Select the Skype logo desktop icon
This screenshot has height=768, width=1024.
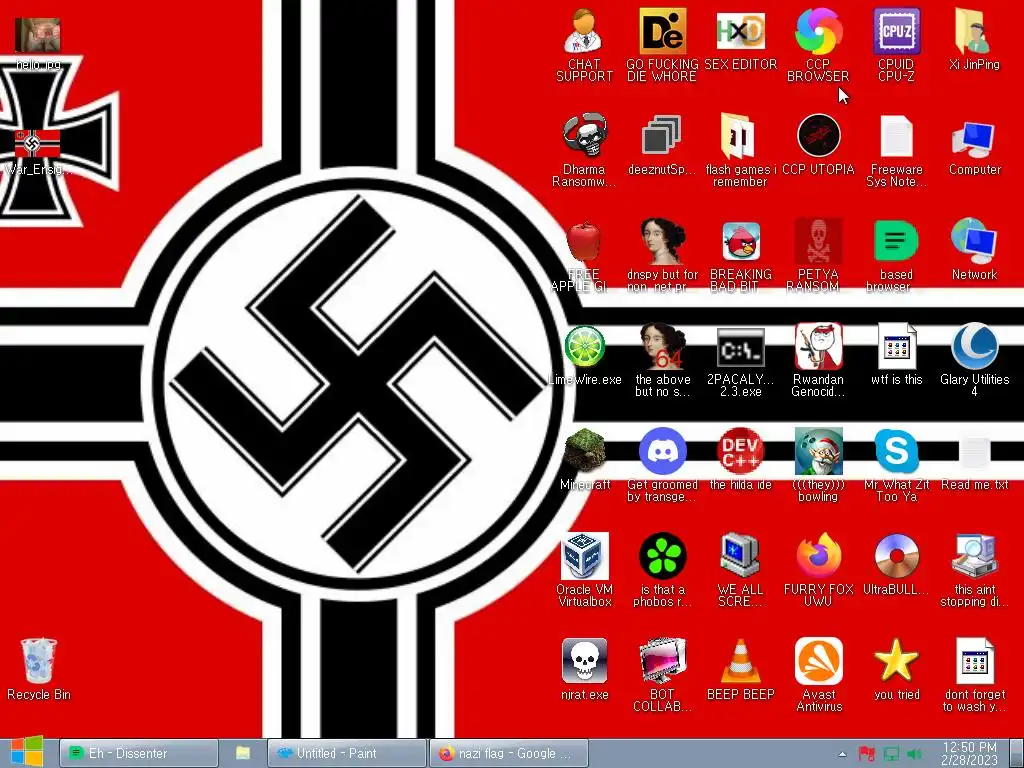[896, 451]
